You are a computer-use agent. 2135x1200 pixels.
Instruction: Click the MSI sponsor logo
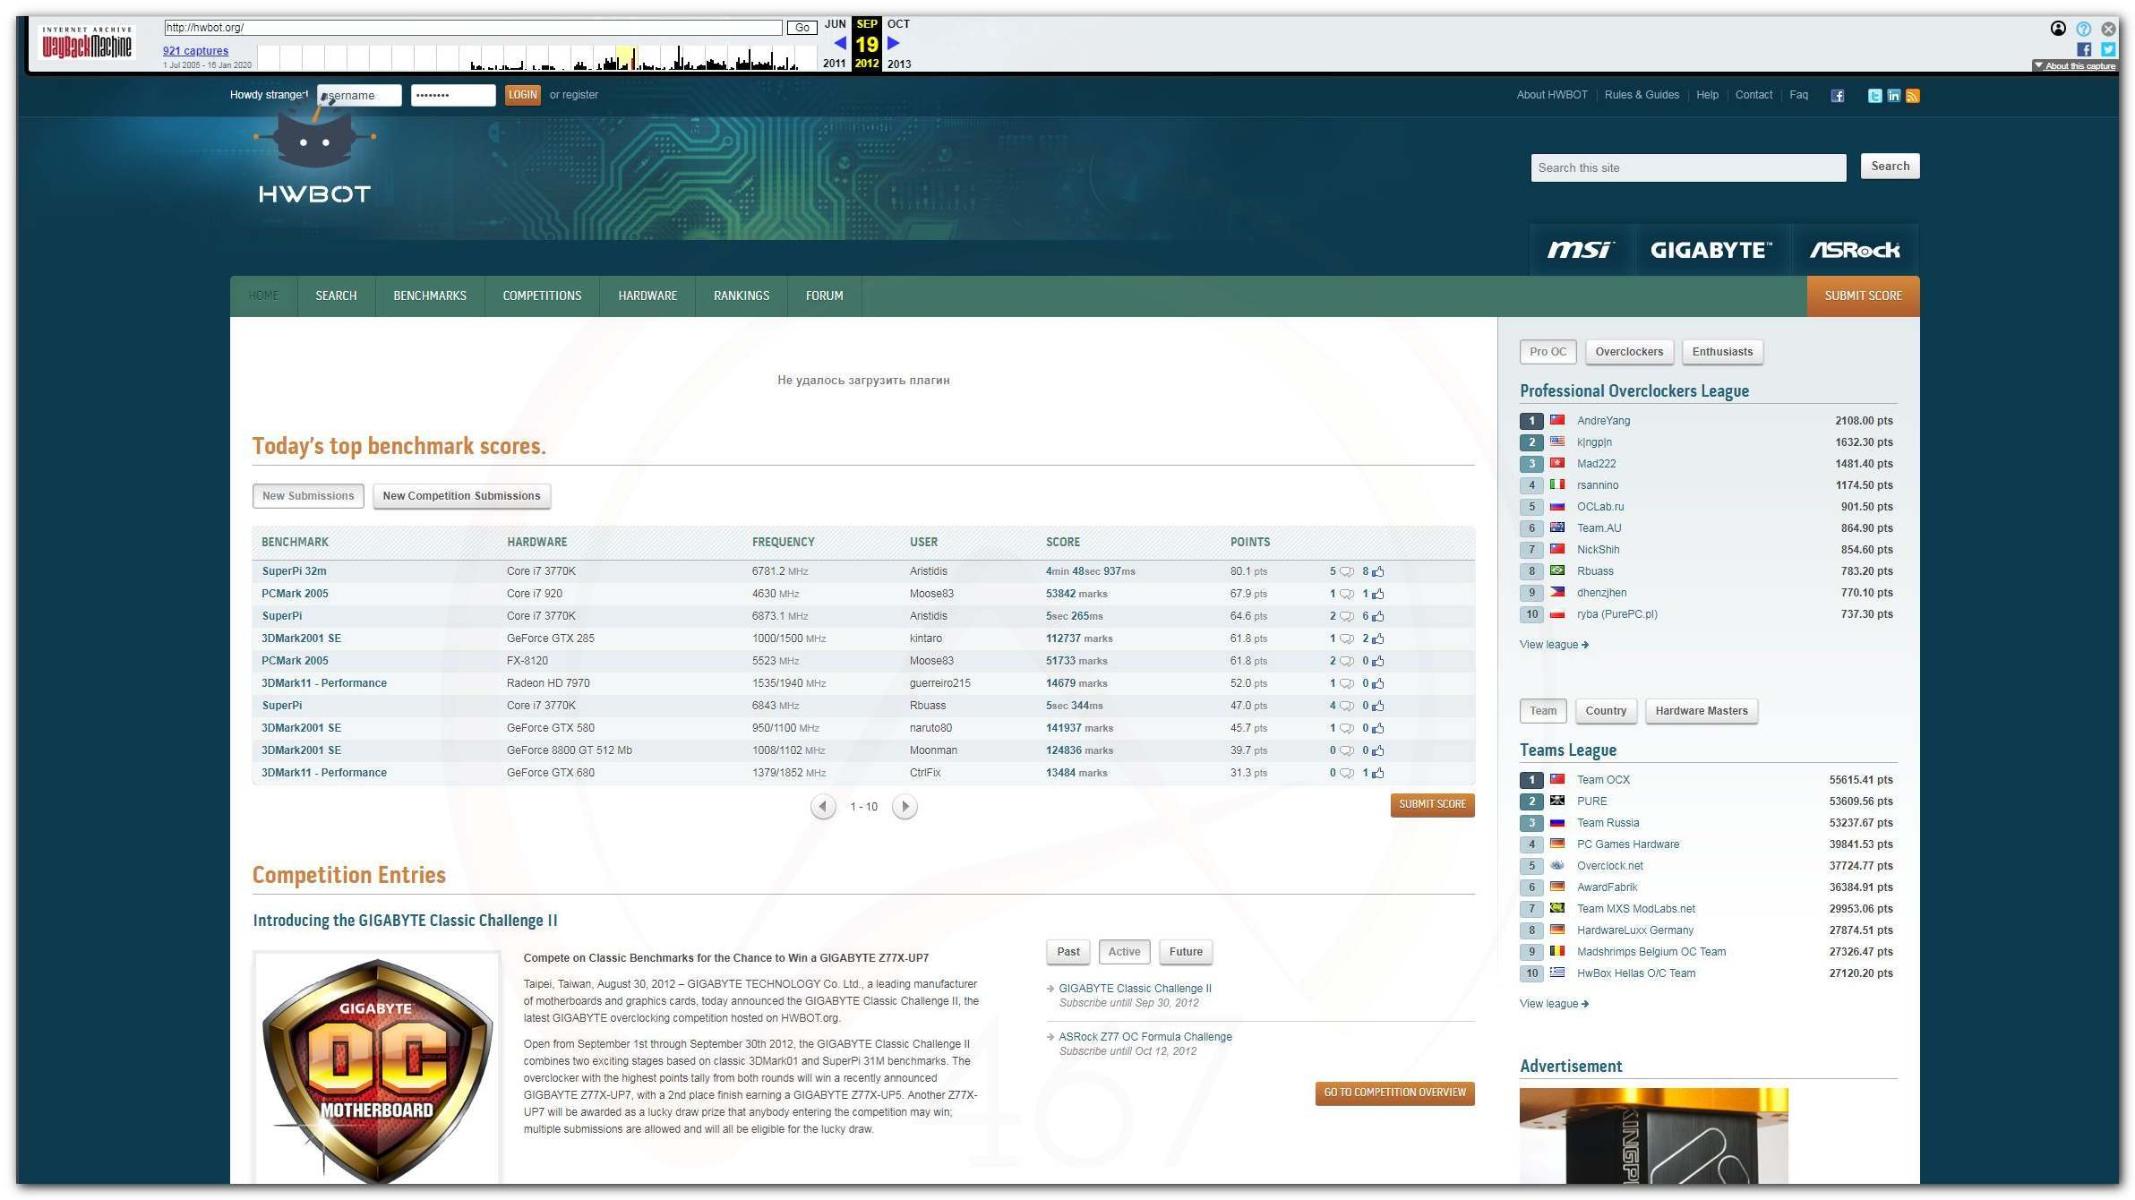pyautogui.click(x=1579, y=250)
